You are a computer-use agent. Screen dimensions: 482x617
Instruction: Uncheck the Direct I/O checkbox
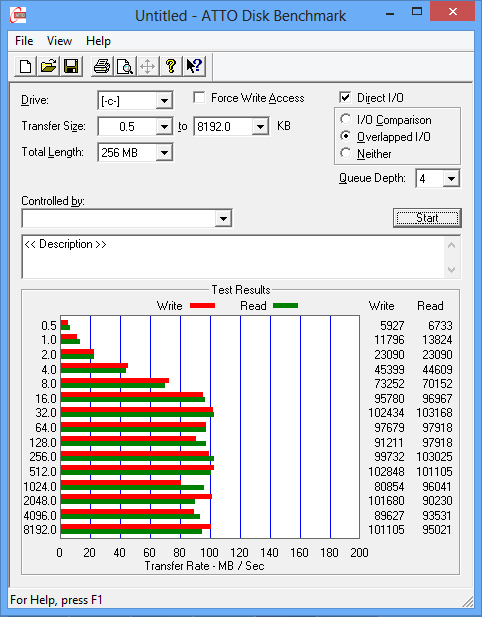click(x=345, y=97)
